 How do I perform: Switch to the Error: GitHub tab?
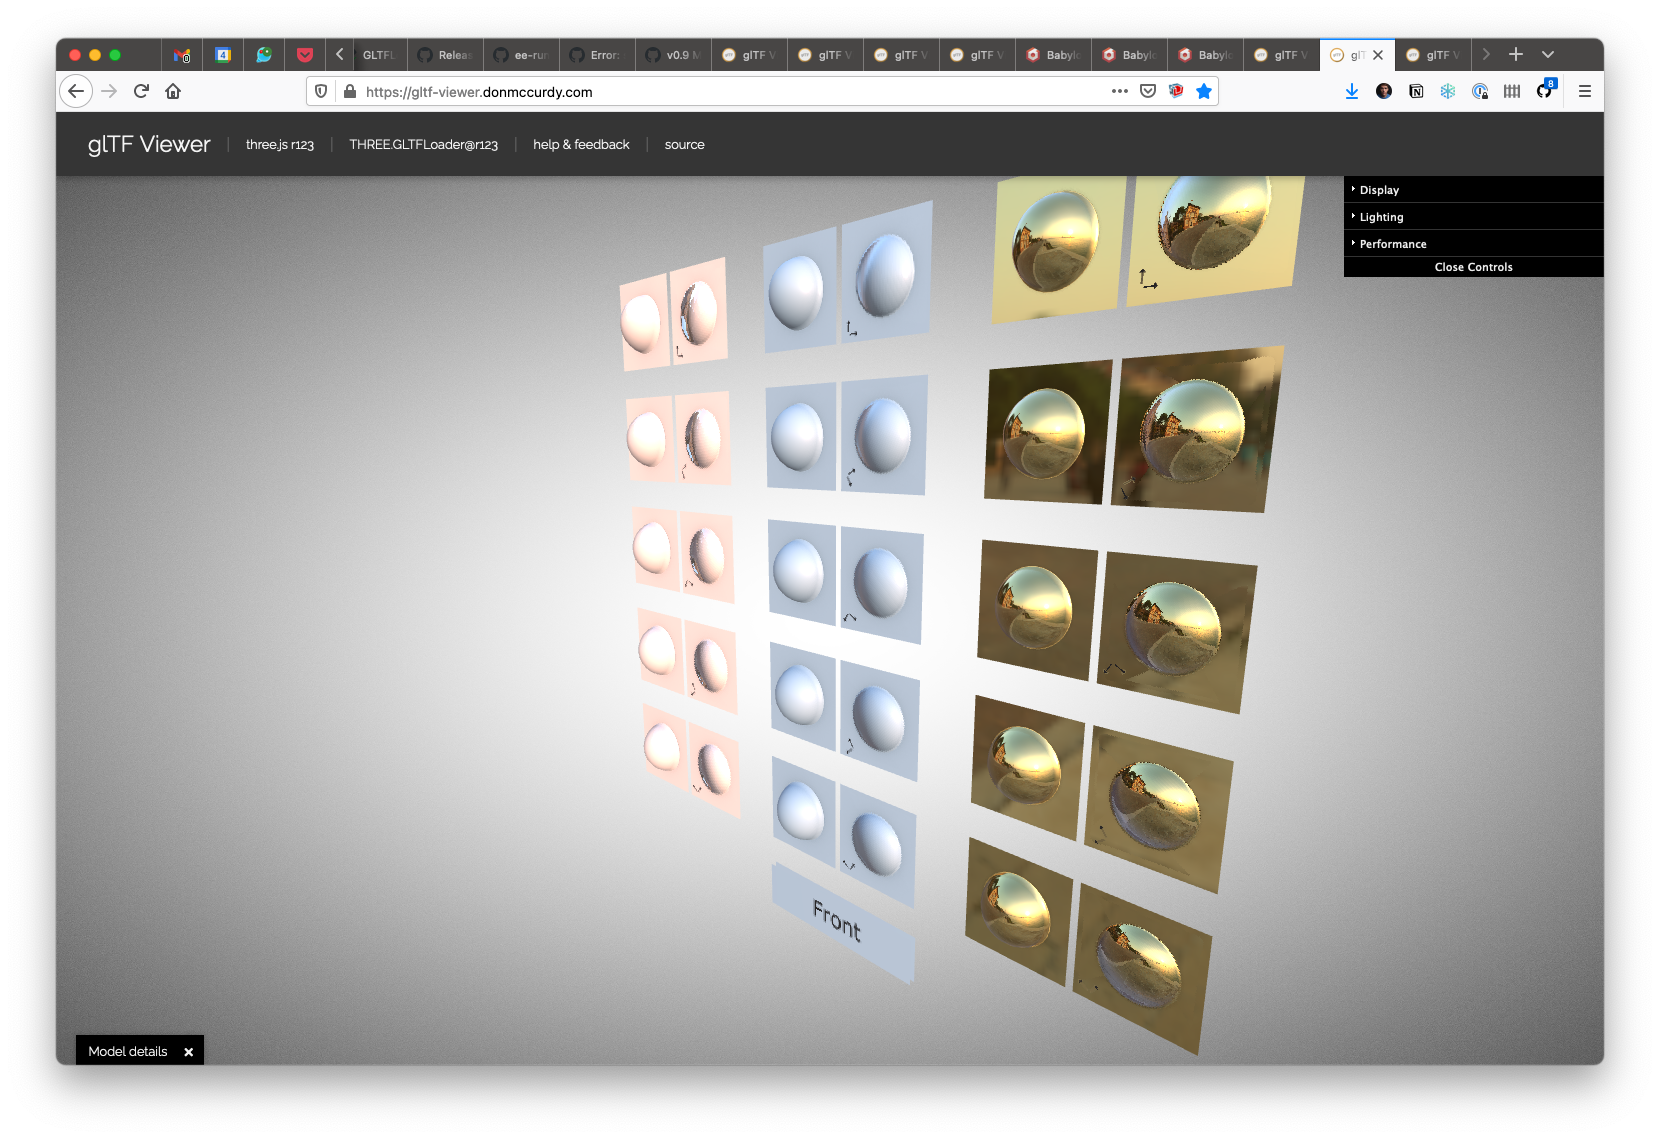tap(597, 55)
